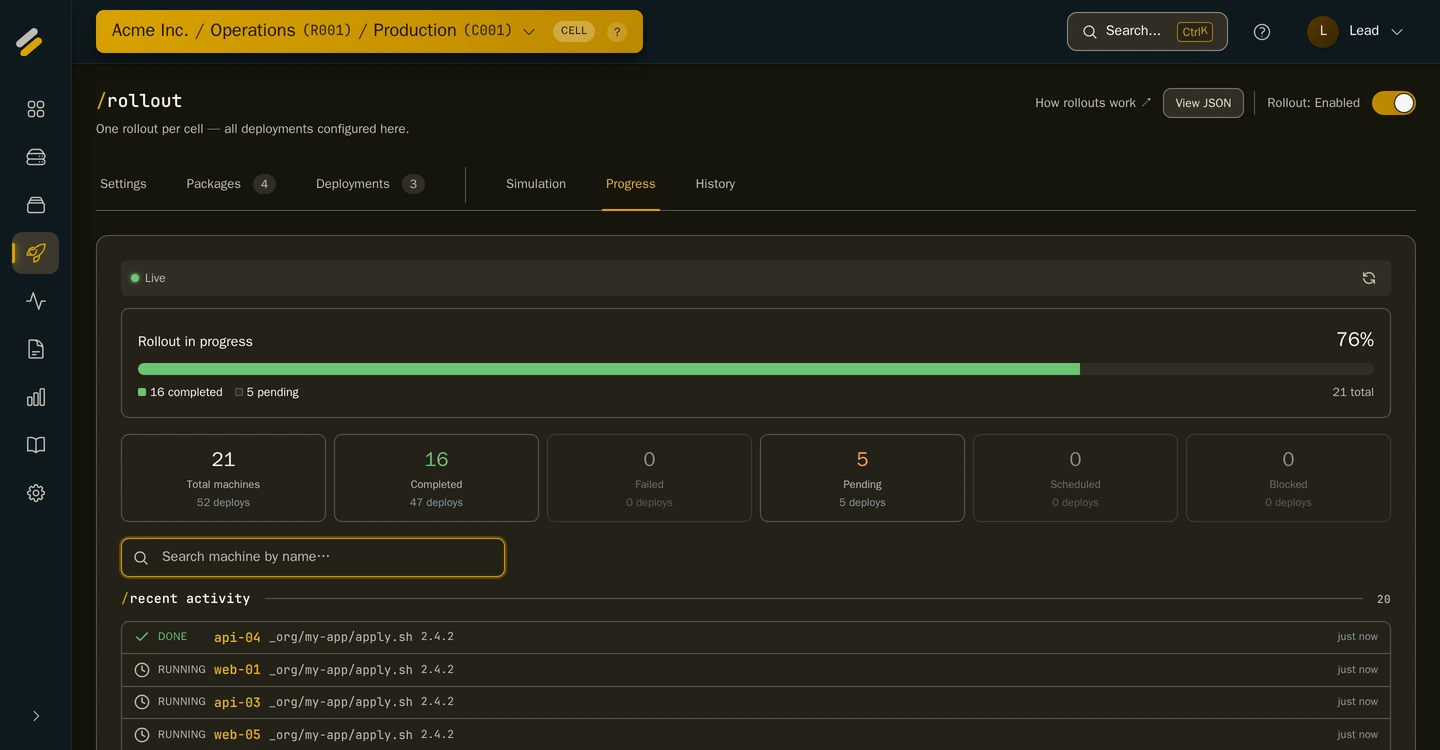This screenshot has height=750, width=1440.
Task: Switch to the Packages tab
Action: coord(231,184)
